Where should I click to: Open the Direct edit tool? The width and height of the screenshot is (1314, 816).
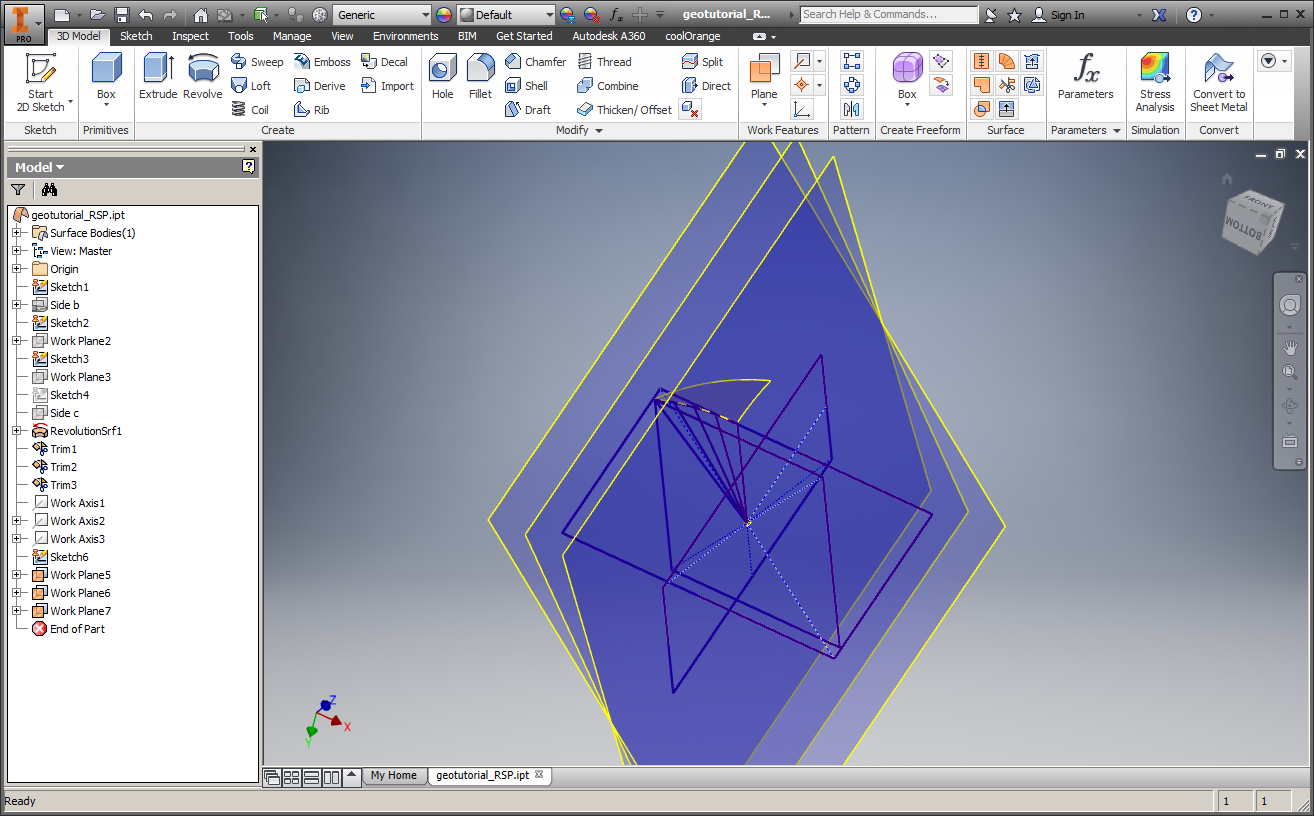(x=706, y=86)
